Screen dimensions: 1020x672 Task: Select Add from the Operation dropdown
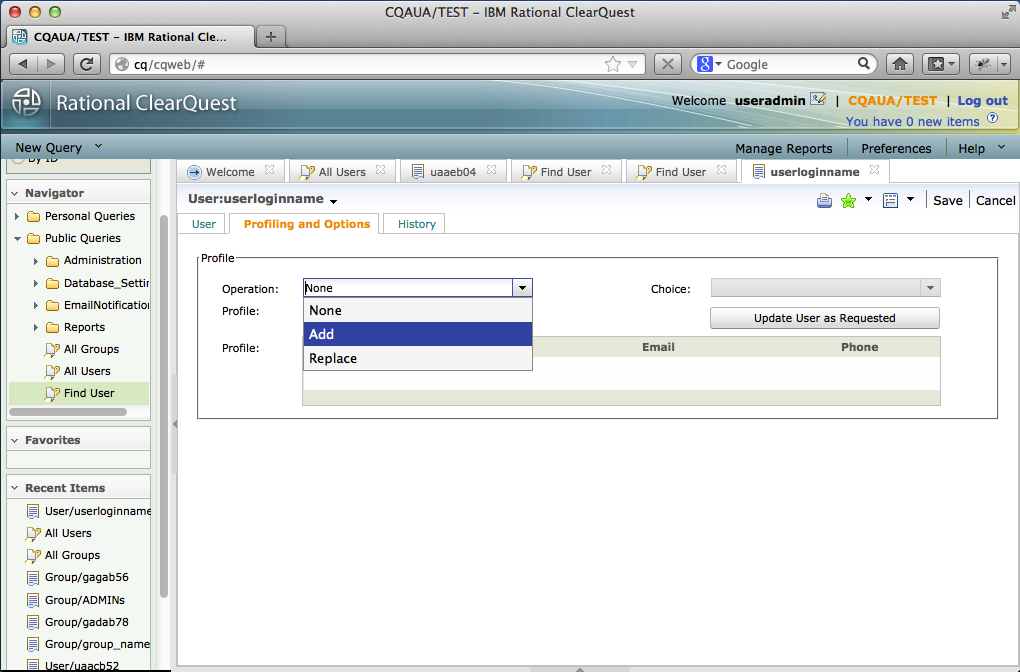pyautogui.click(x=418, y=334)
